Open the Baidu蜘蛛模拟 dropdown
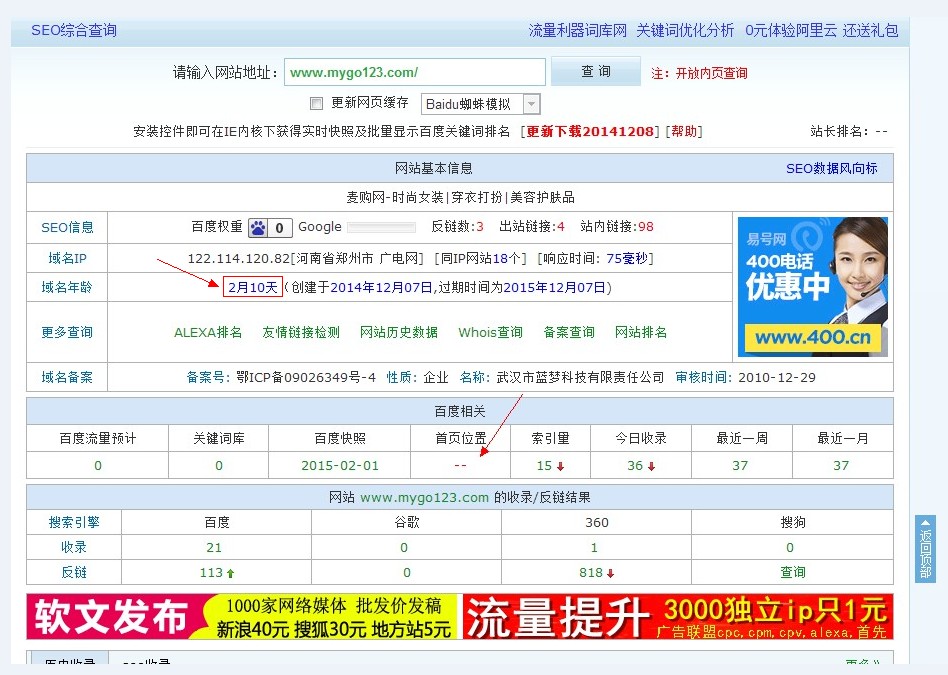Screen dimensions: 948x675 (x=481, y=104)
